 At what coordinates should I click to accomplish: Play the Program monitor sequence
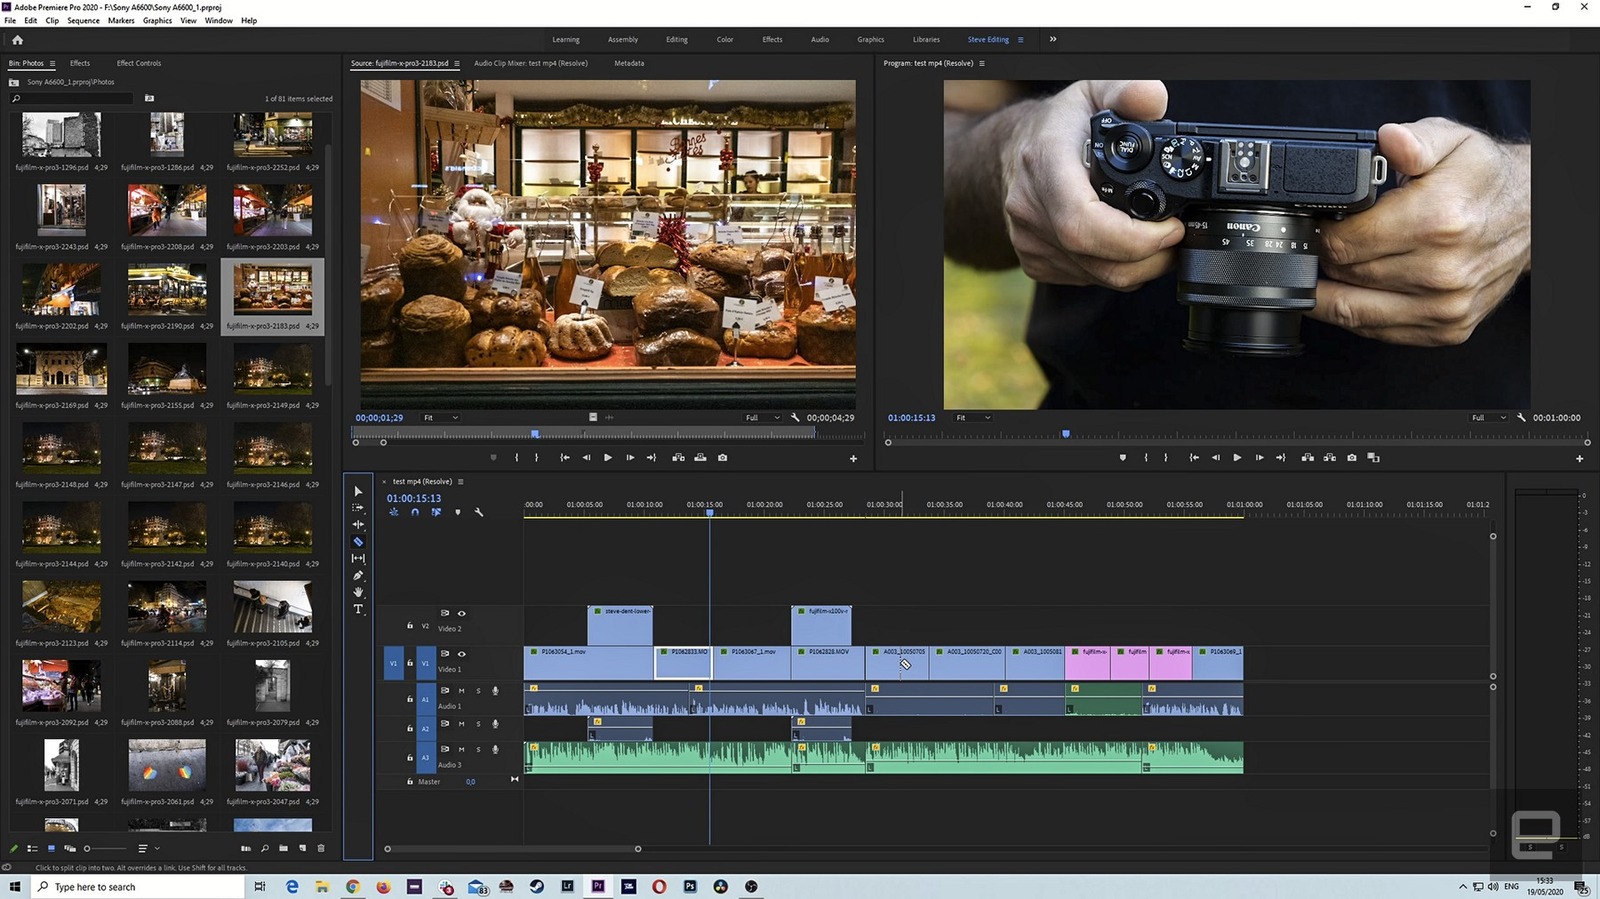click(1237, 458)
